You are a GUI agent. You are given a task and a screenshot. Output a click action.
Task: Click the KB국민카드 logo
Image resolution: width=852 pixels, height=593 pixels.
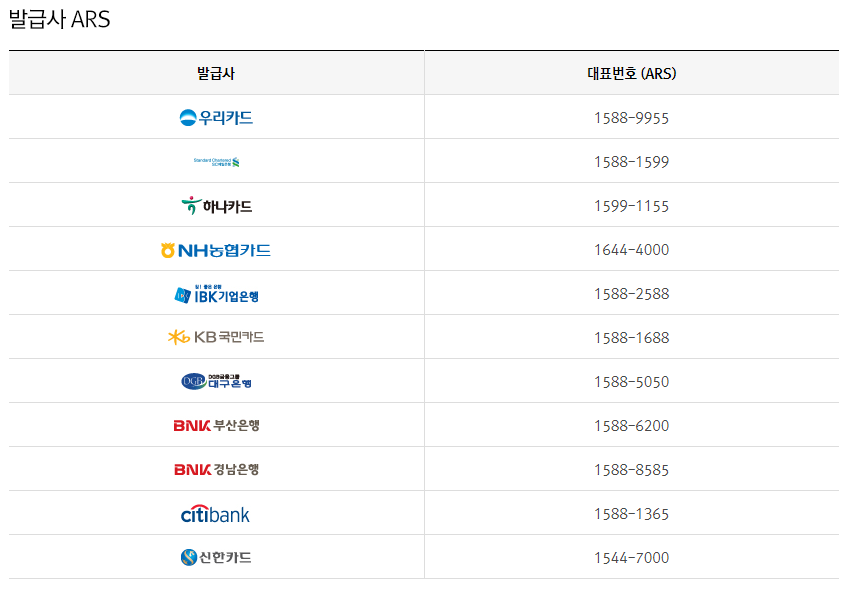point(216,338)
